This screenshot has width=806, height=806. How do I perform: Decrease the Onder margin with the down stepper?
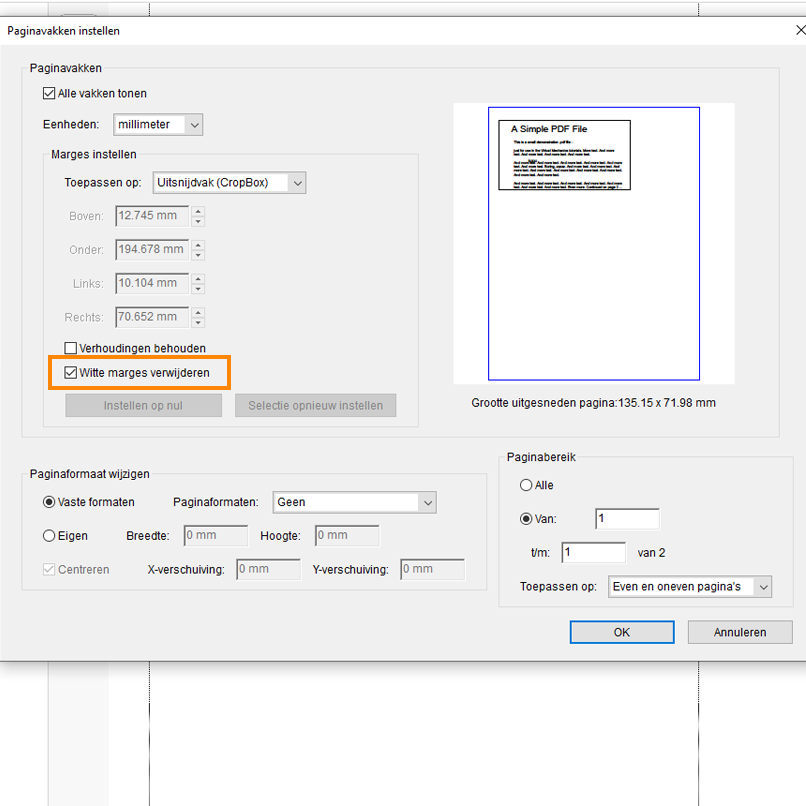click(198, 253)
